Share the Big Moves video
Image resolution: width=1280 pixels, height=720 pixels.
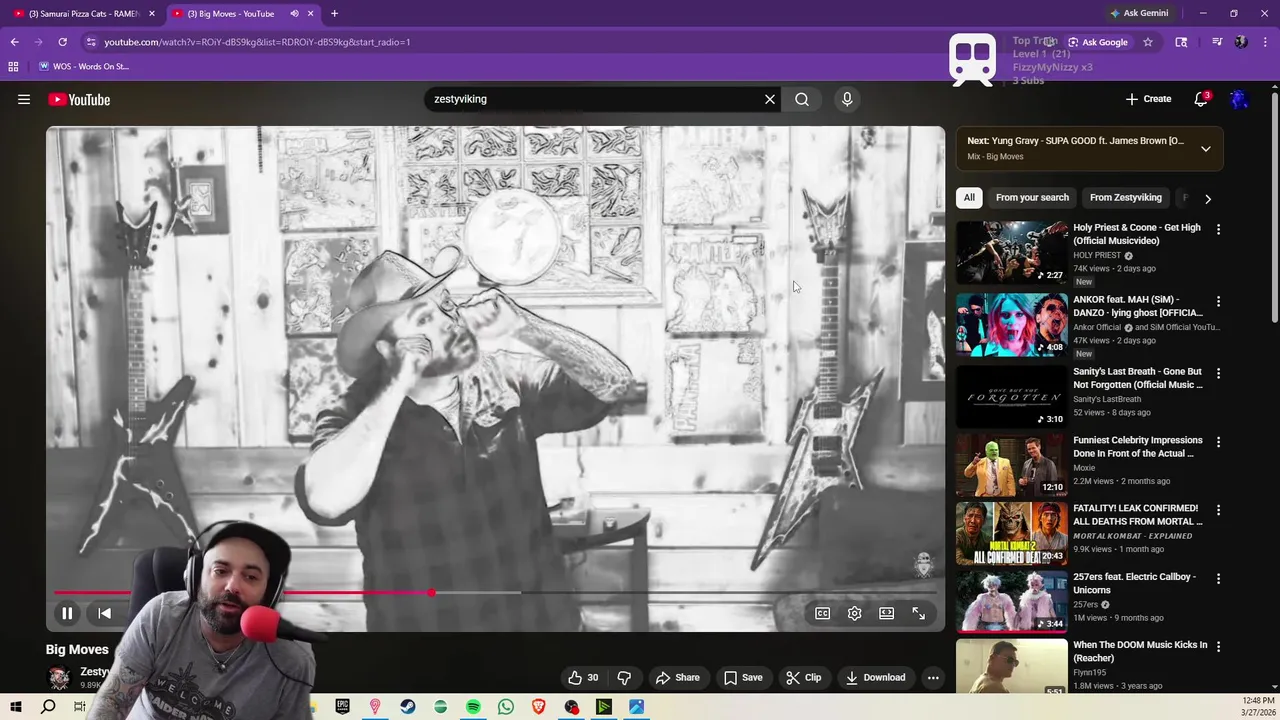[x=677, y=677]
